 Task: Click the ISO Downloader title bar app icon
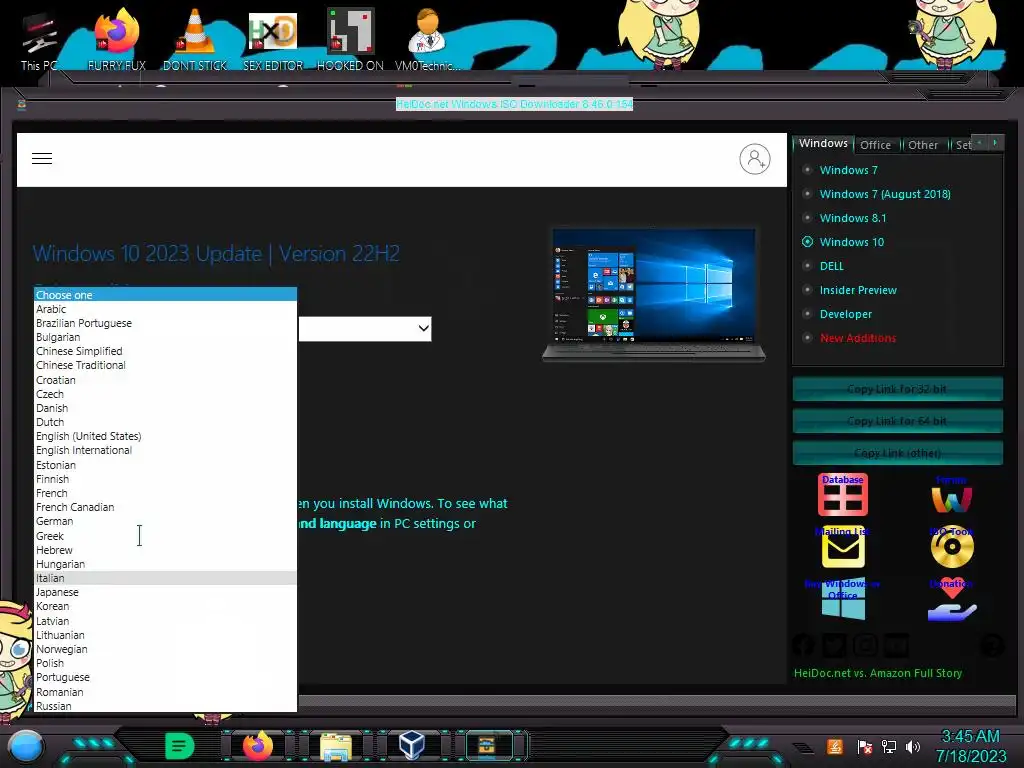[x=22, y=104]
